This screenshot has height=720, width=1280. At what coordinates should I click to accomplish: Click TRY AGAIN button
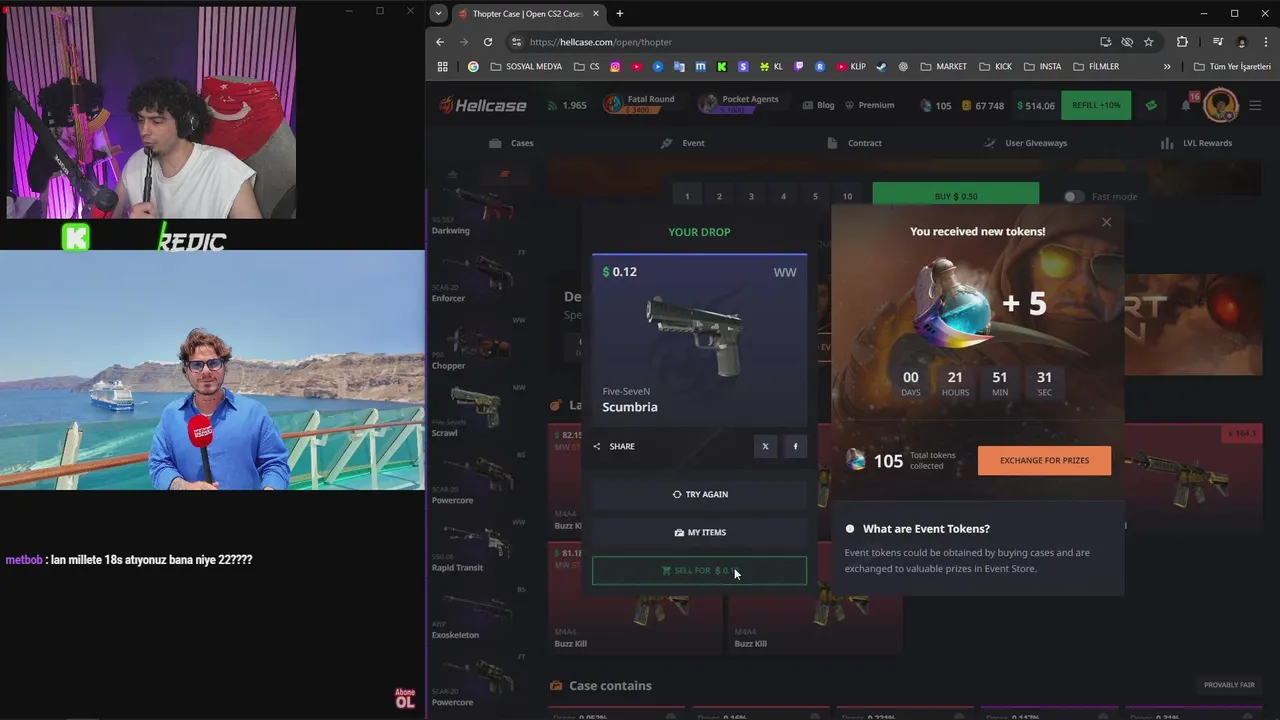pyautogui.click(x=699, y=494)
